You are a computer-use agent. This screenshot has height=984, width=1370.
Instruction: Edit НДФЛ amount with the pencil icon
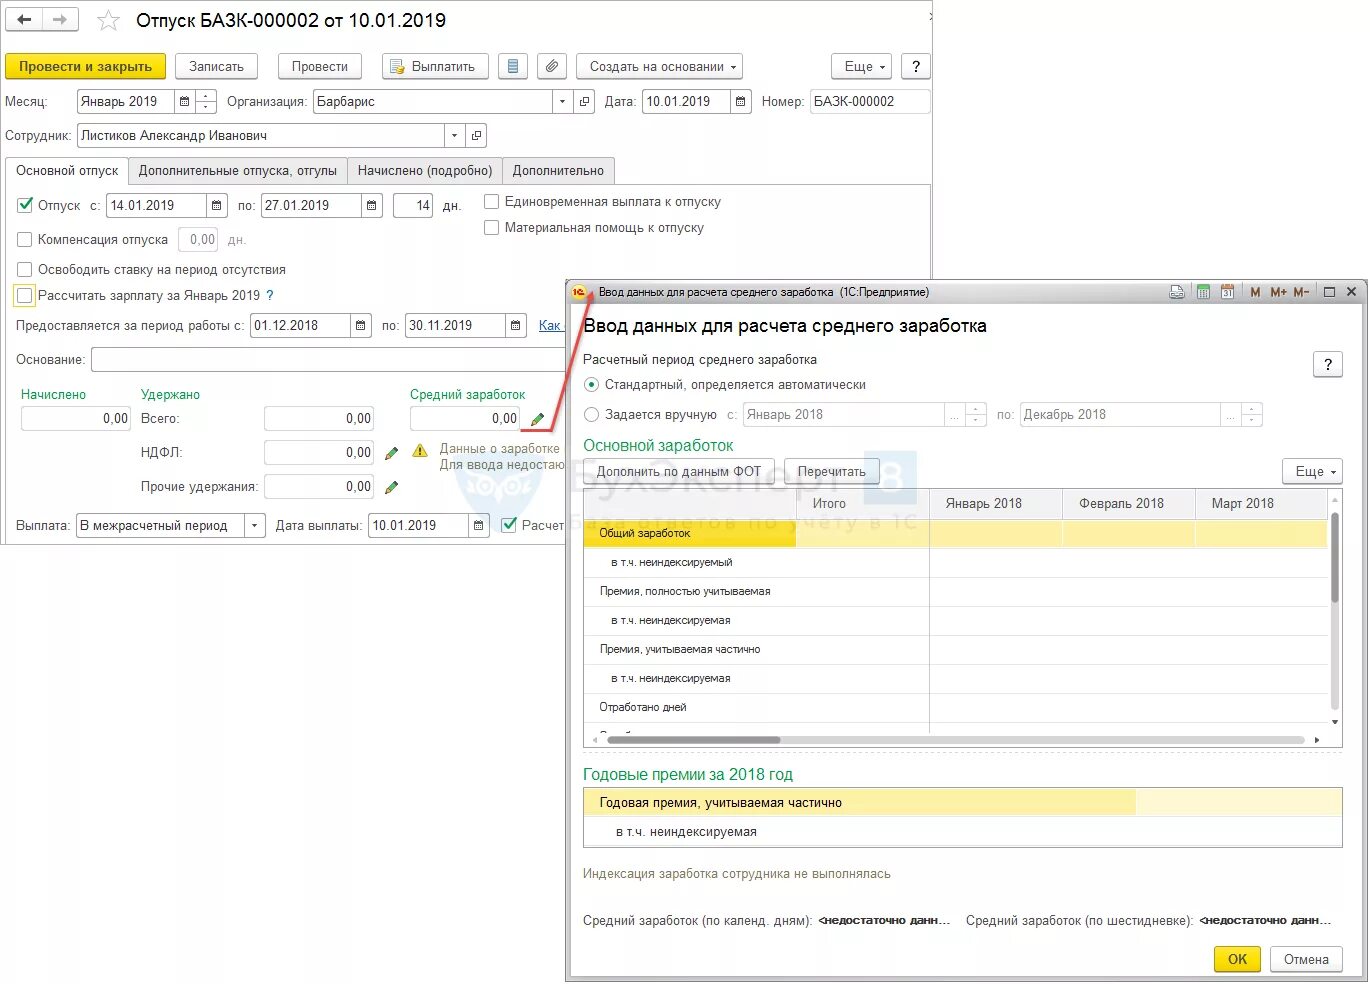tap(391, 453)
